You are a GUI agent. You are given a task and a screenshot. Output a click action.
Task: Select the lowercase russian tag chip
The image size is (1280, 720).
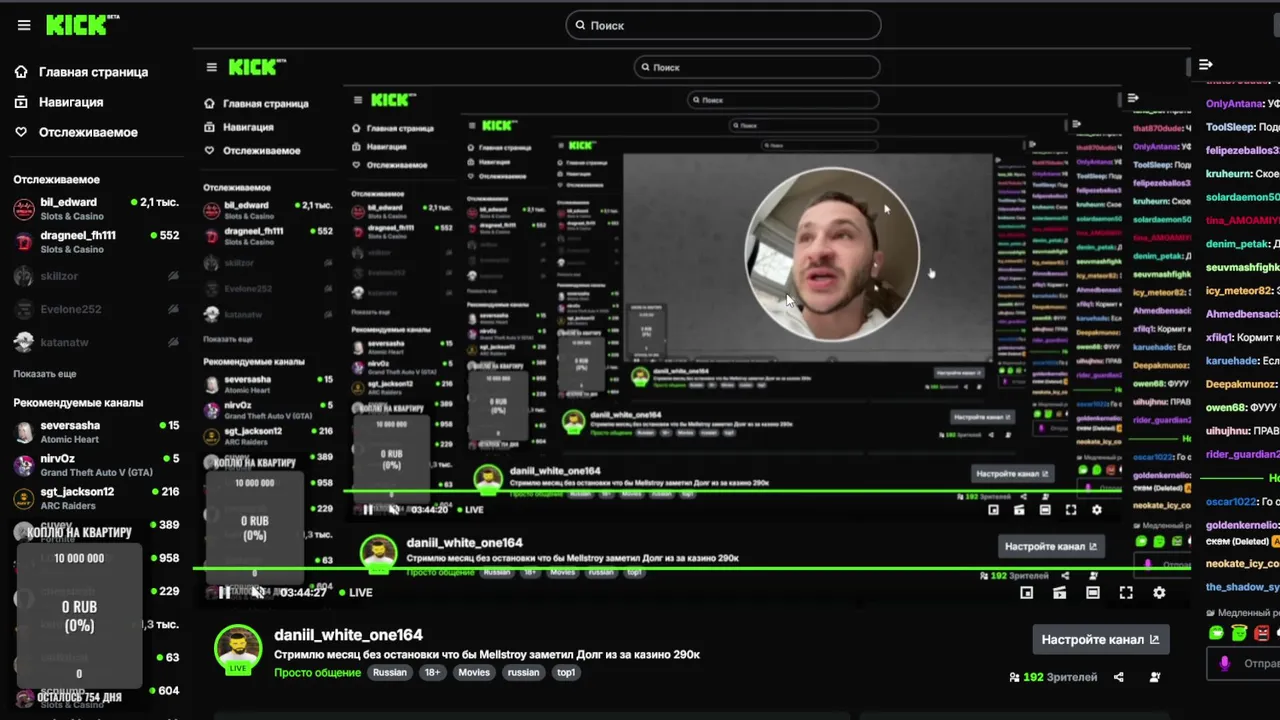pos(523,673)
